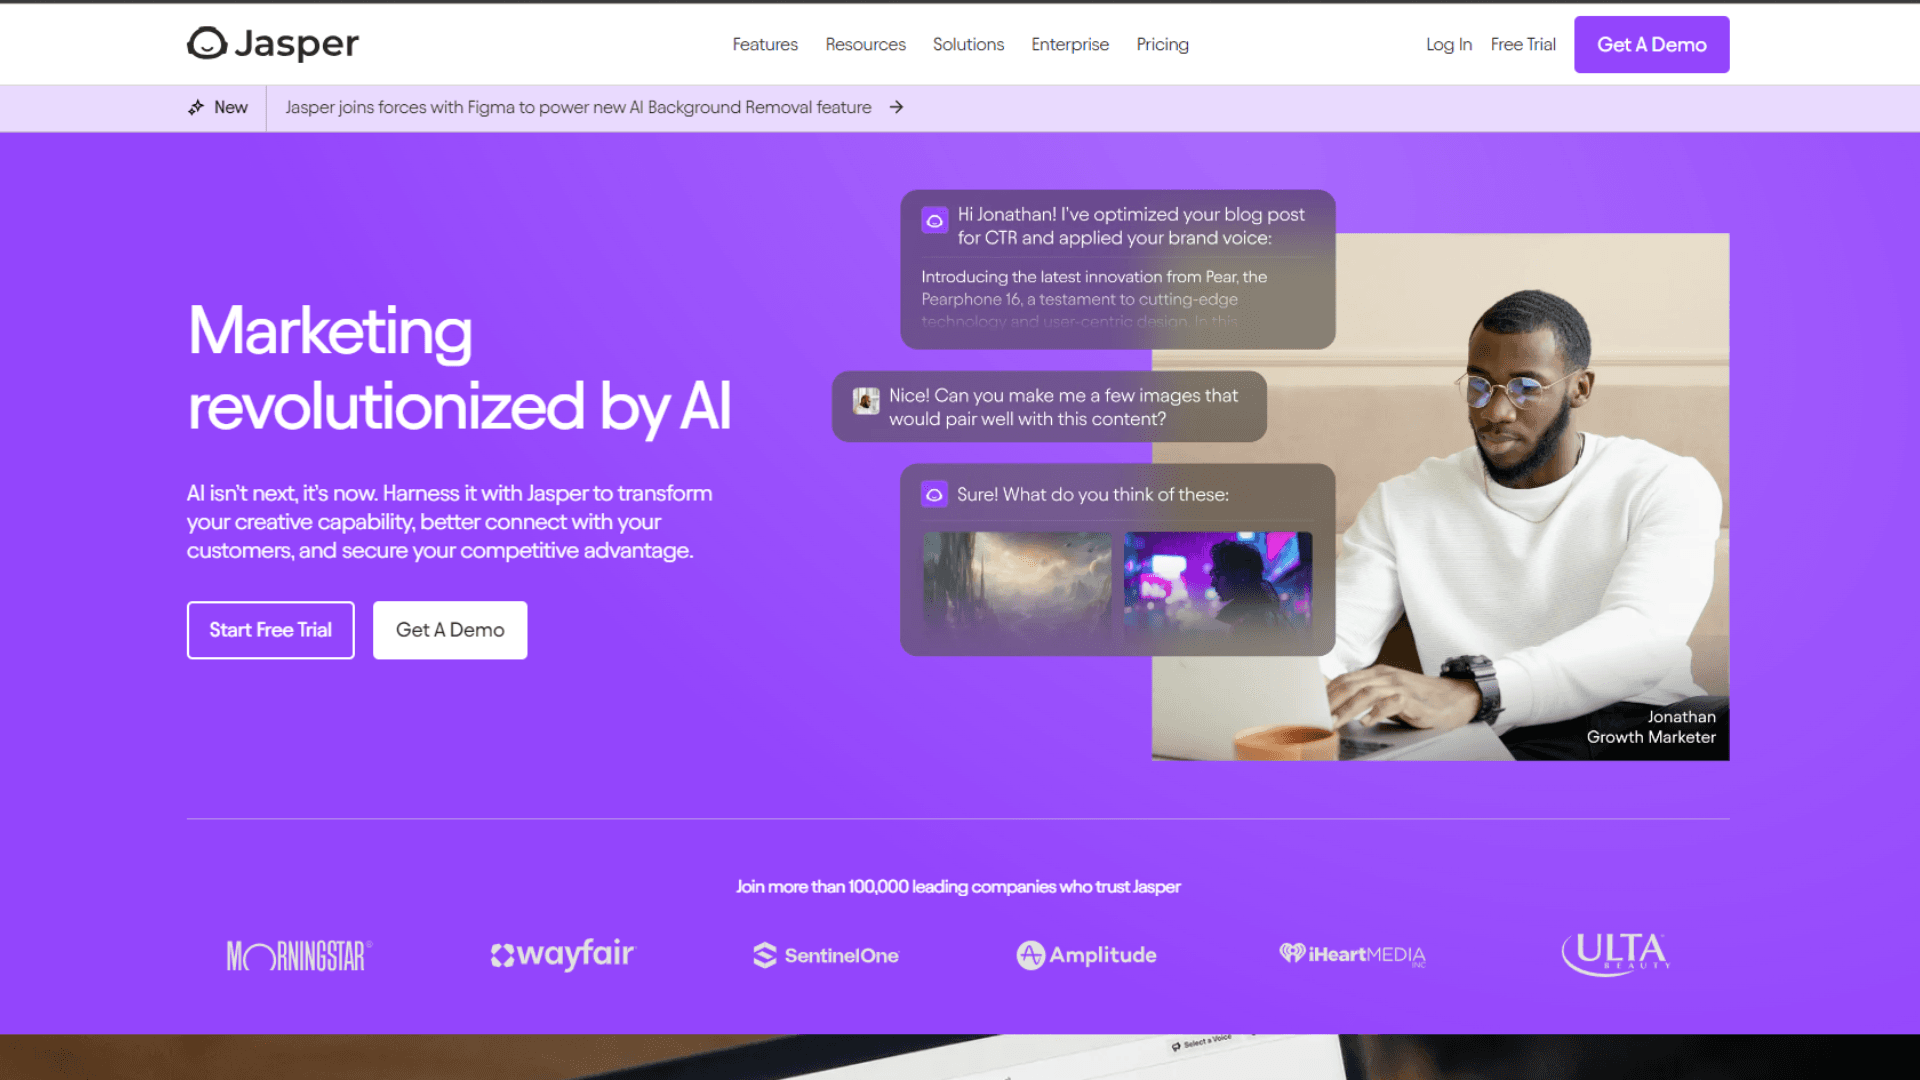Open the Solutions menu
Viewport: 1920px width, 1080px height.
(968, 44)
